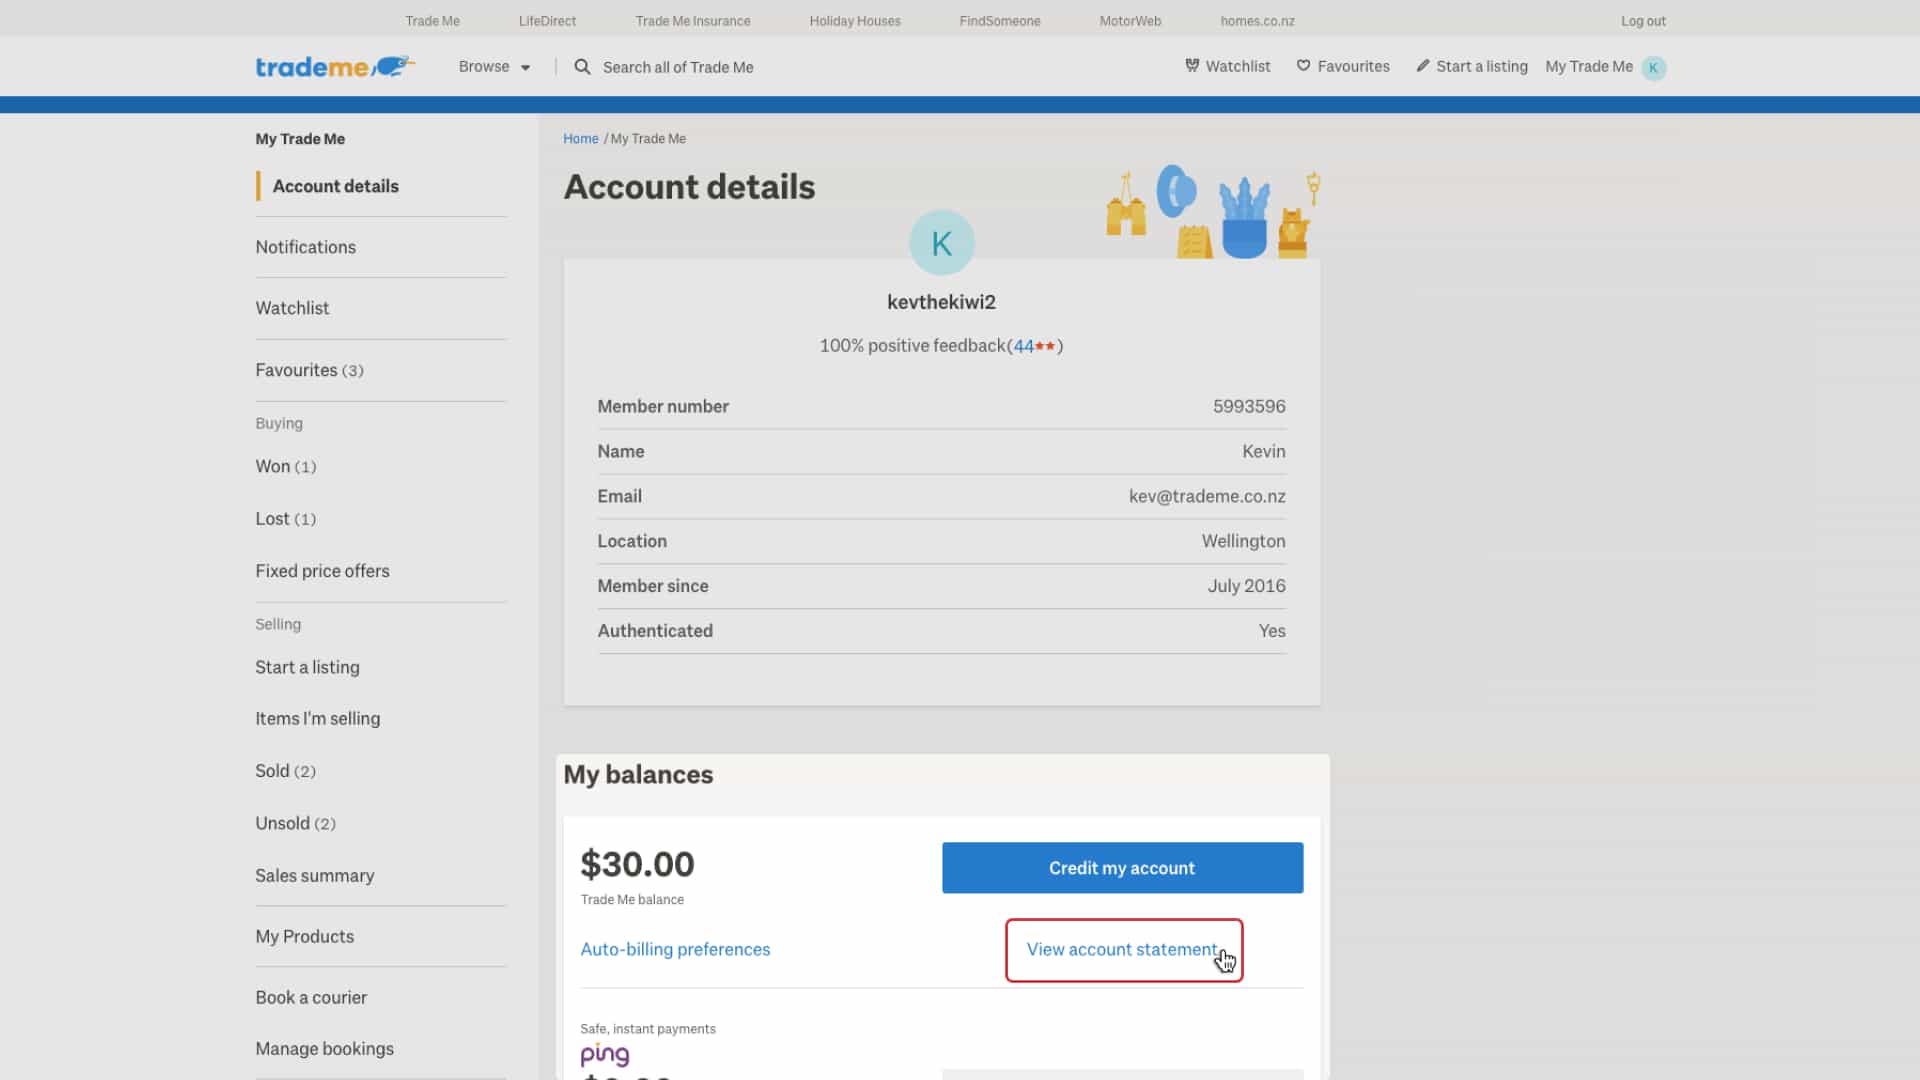Click the username kevthekiwi2
The image size is (1920, 1080).
[x=941, y=302]
